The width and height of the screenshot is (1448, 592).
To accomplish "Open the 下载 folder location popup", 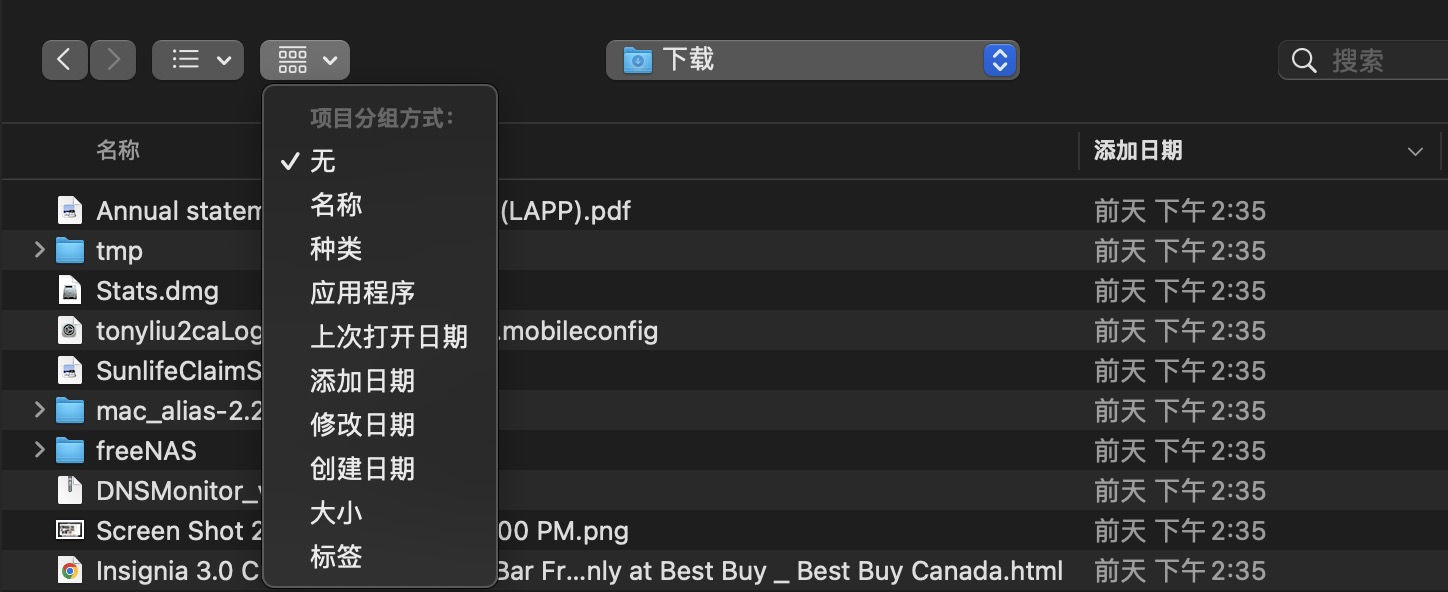I will pos(812,60).
